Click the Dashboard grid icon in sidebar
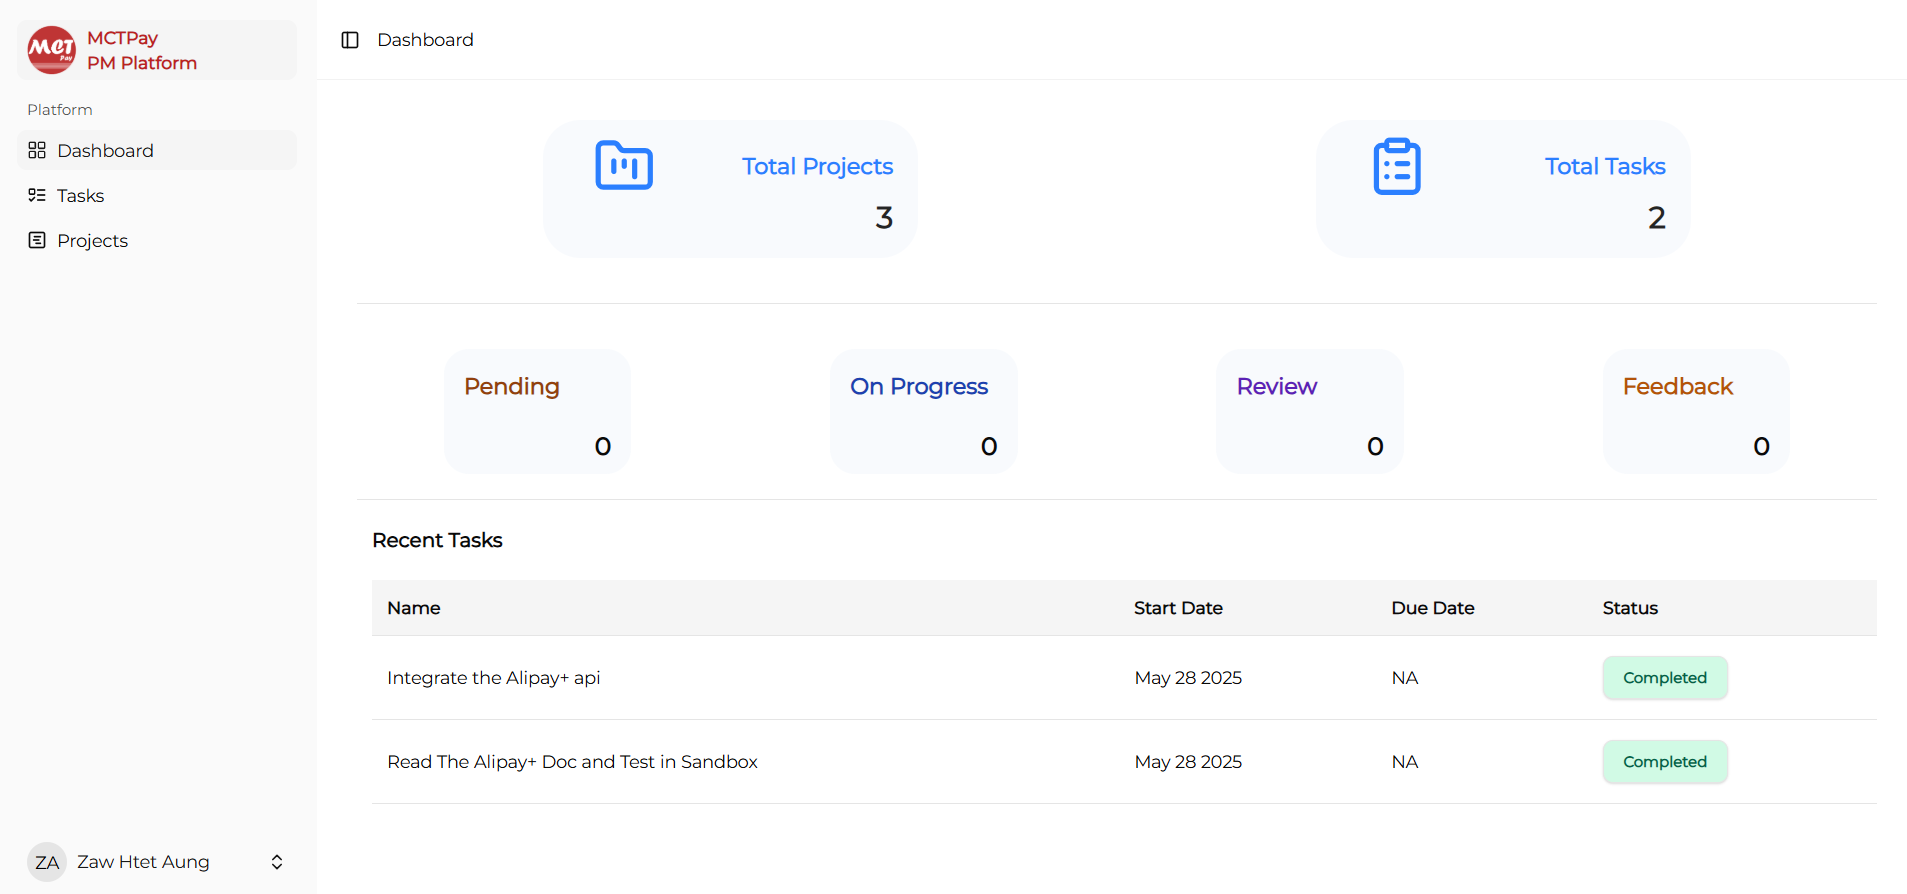This screenshot has height=894, width=1907. (37, 150)
